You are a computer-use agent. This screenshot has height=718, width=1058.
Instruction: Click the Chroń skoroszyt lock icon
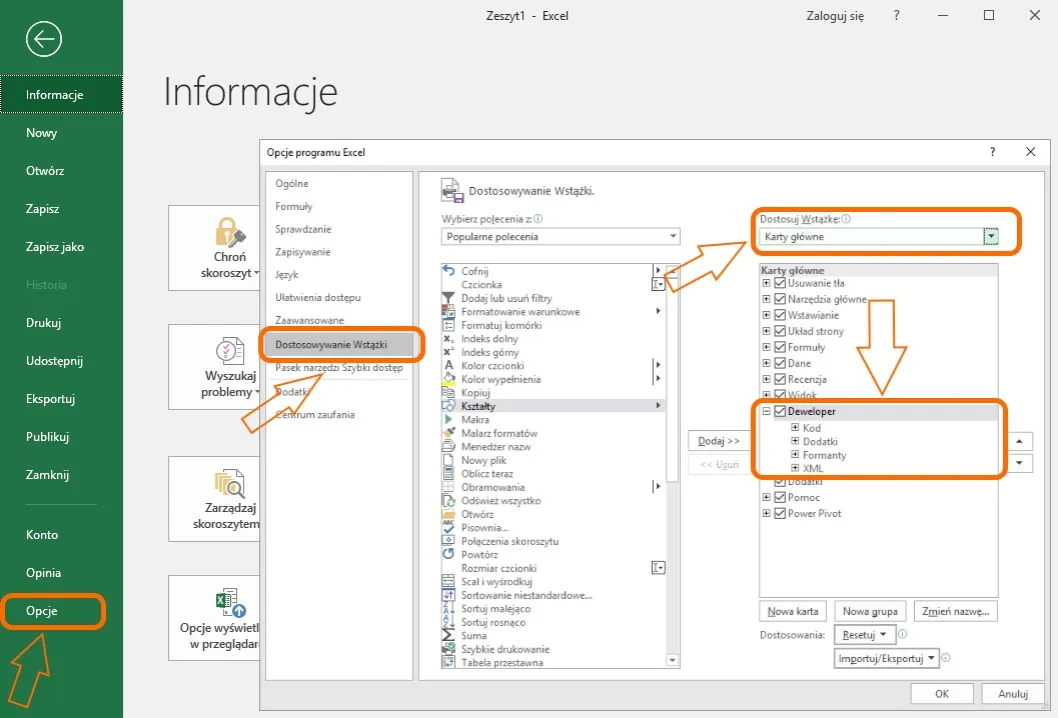(229, 233)
